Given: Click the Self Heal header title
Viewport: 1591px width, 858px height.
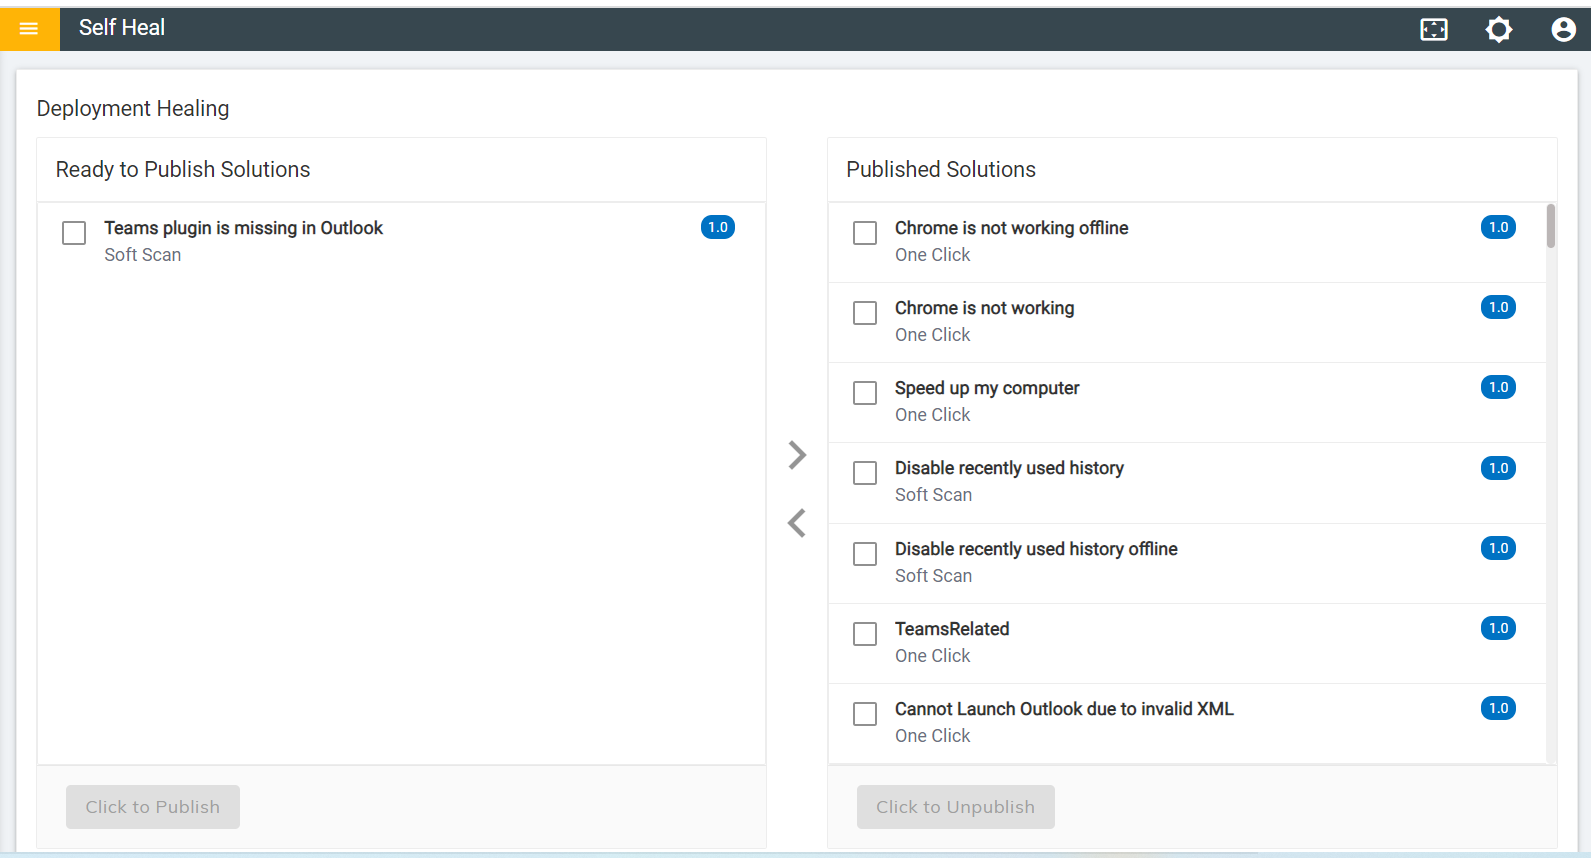Looking at the screenshot, I should (x=122, y=28).
